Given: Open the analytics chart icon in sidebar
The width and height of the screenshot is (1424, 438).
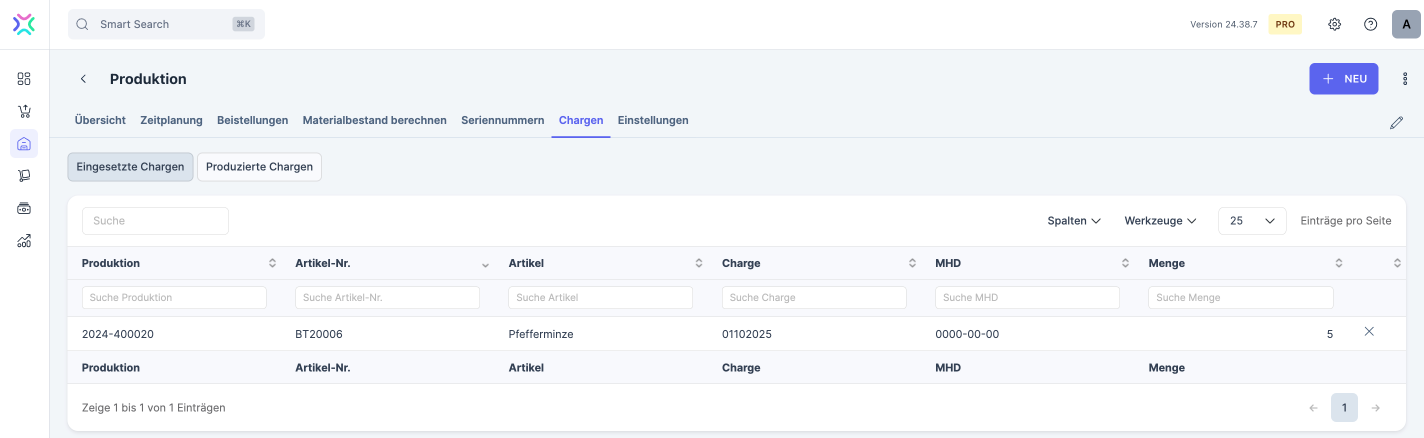Looking at the screenshot, I should tap(24, 240).
